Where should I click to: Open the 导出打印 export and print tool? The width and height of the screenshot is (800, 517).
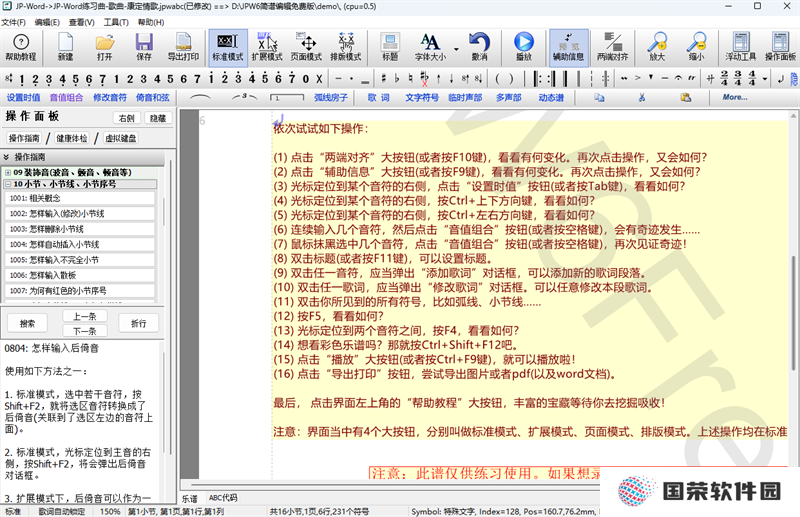183,47
